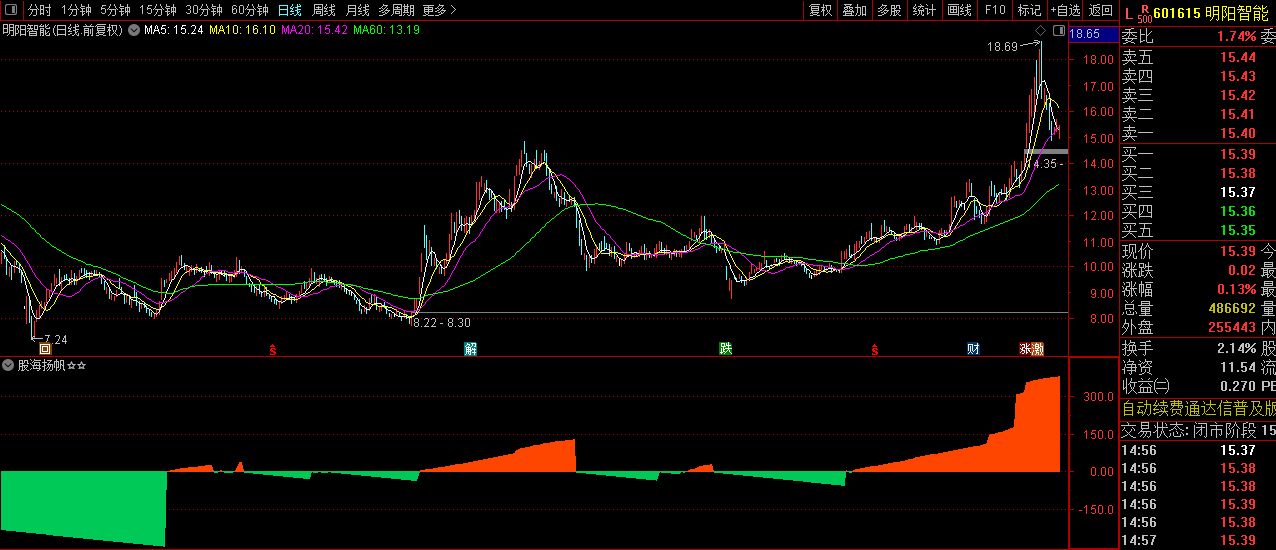The image size is (1276, 550).
Task: Click the 财 financial report marker
Action: pos(973,349)
